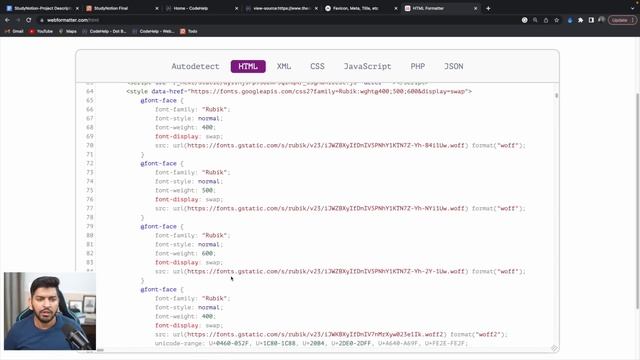Click font-weight: 500 on line 75
The width and height of the screenshot is (640, 360).
[185, 190]
